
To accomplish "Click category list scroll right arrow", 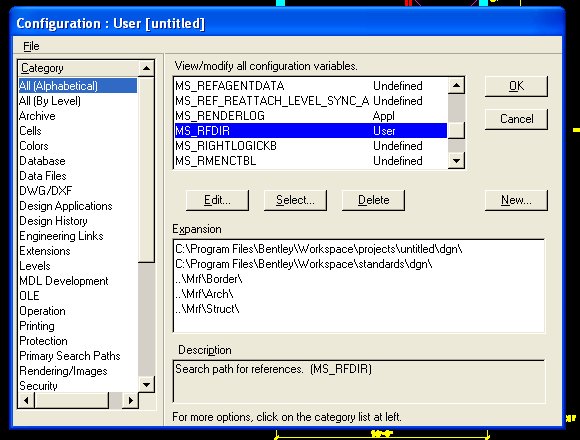I will (130, 400).
